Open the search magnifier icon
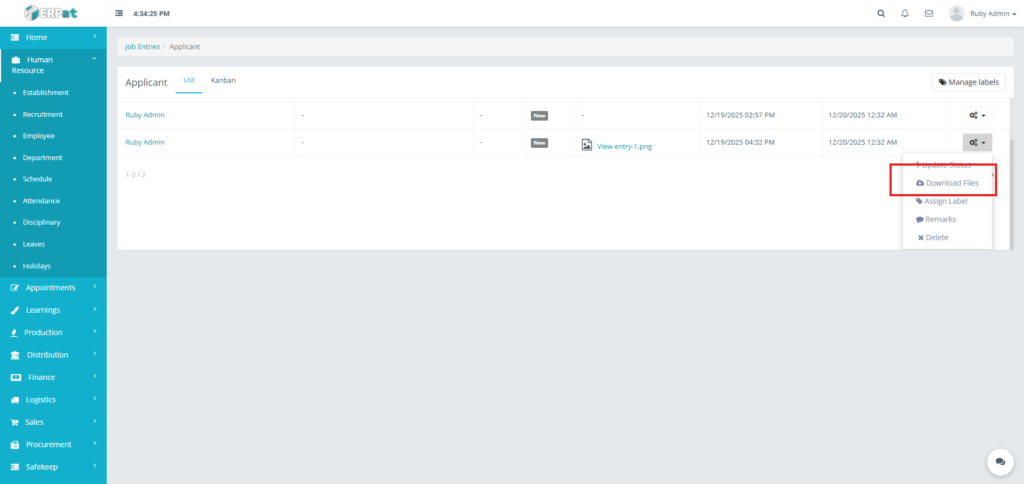Viewport: 1024px width, 484px height. pos(881,13)
